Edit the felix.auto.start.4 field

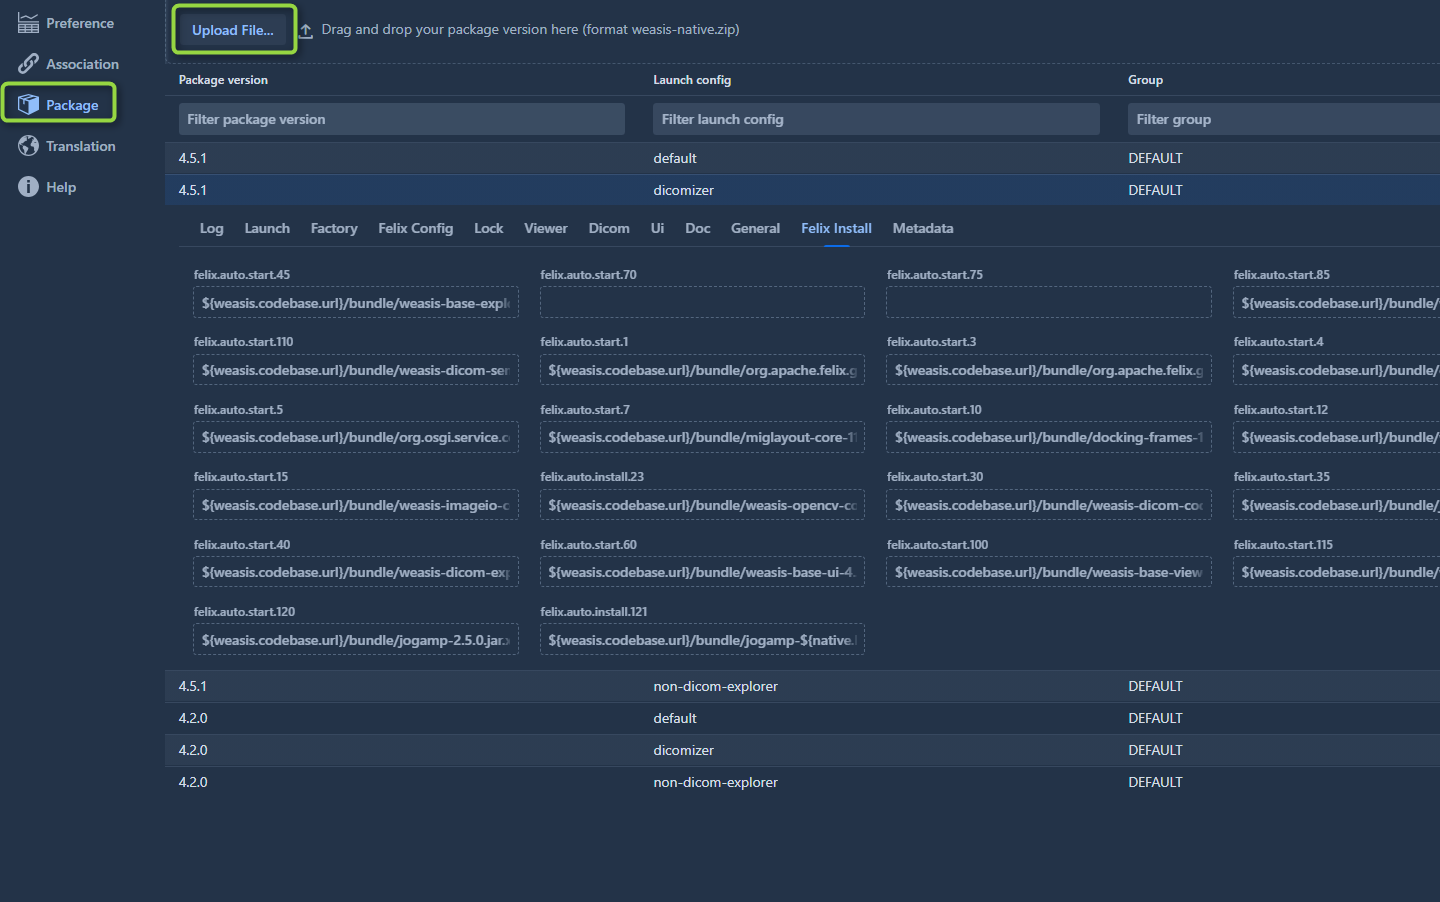1337,370
